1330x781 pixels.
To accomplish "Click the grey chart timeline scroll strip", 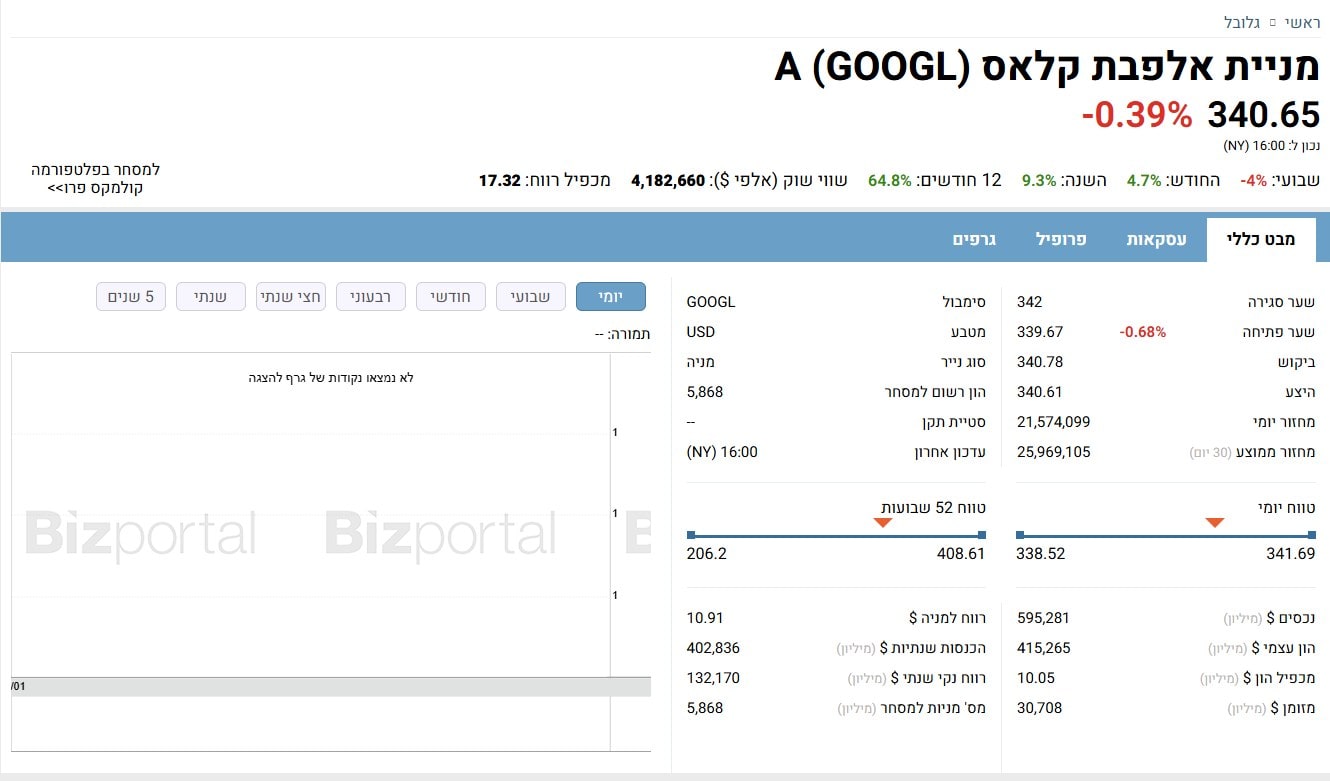I will [x=331, y=687].
